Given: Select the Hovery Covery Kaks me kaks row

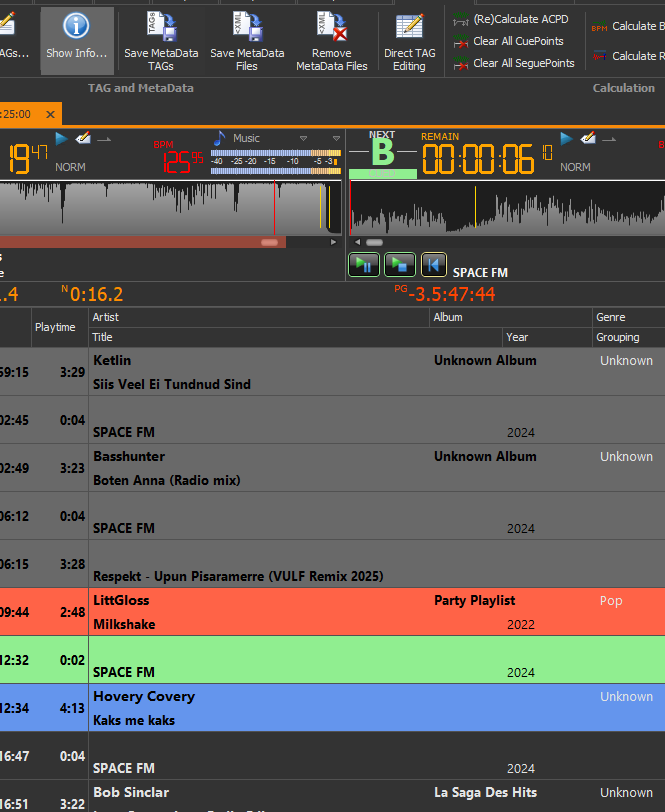Looking at the screenshot, I should pyautogui.click(x=300, y=708).
